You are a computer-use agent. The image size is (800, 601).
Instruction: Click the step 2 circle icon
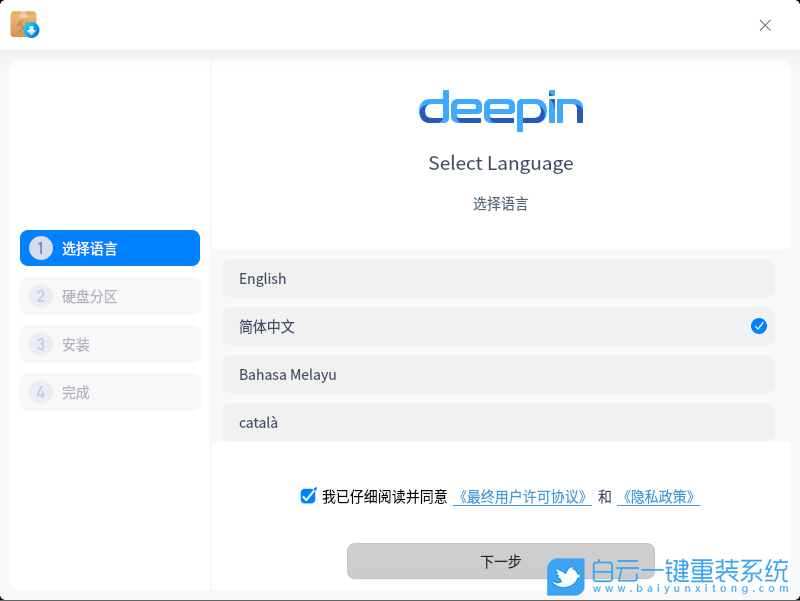(x=40, y=296)
